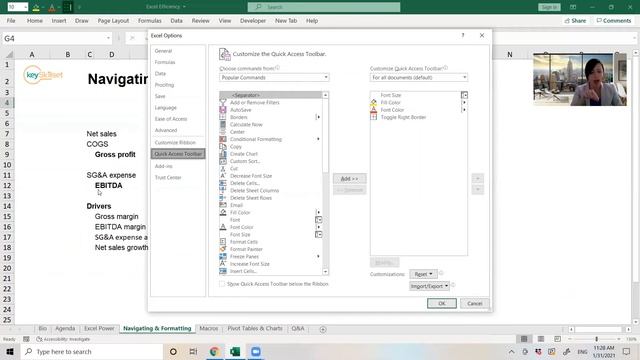Open the Customize Ribbon category
The width and height of the screenshot is (640, 360).
(178, 142)
